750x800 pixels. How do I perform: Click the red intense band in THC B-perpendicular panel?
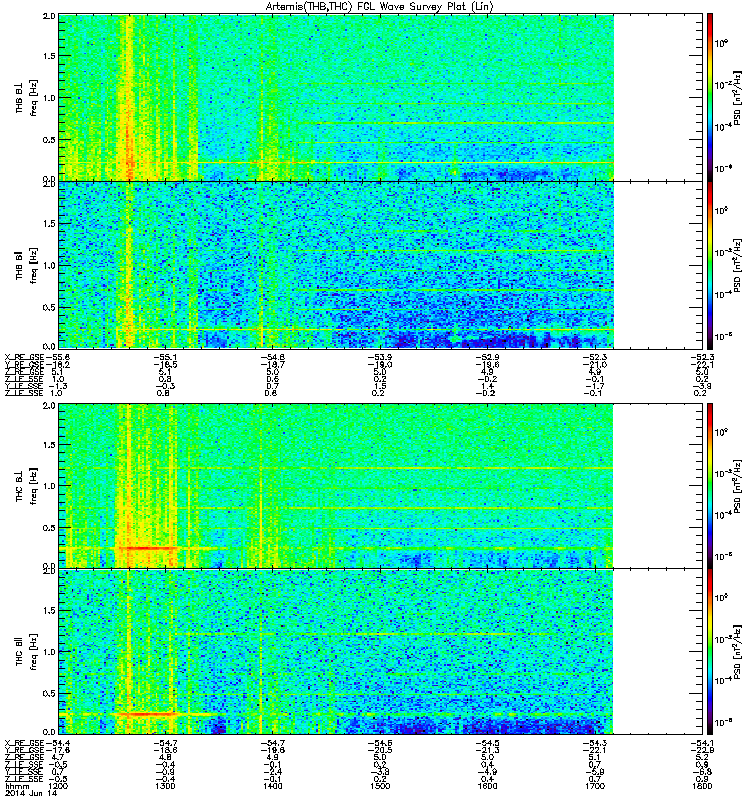[x=146, y=548]
